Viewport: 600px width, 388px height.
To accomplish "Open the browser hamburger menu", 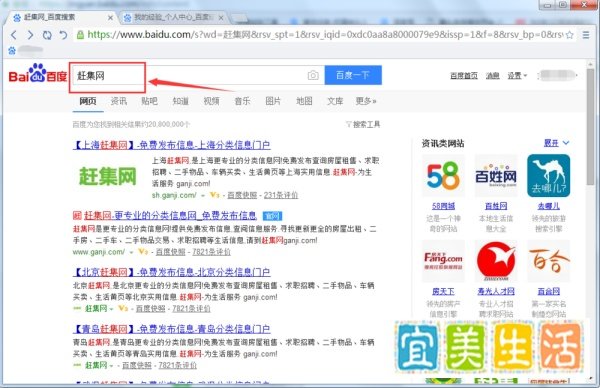I will point(586,35).
